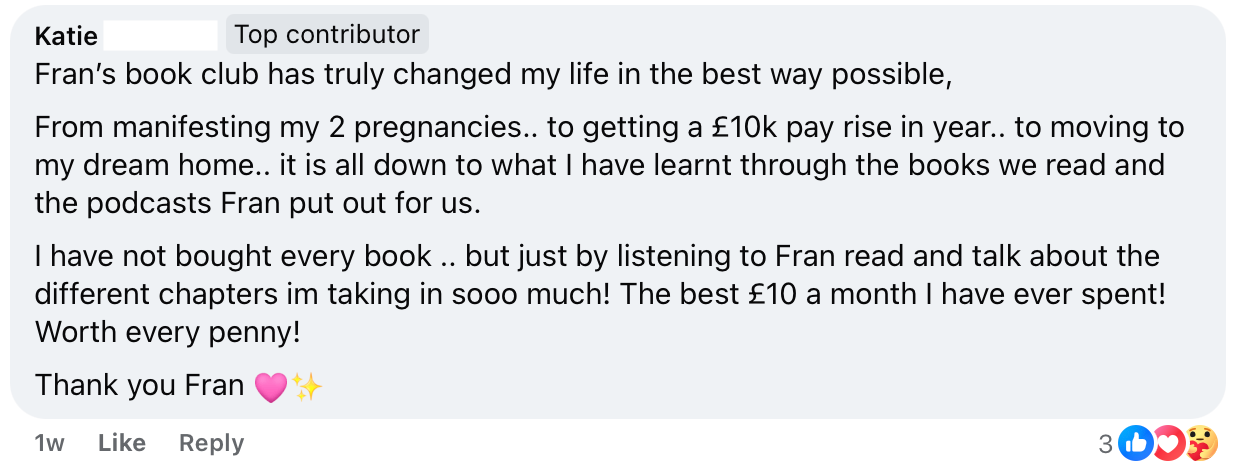Click the blanked-out surname box beside Katie
This screenshot has height=472, width=1234.
160,36
